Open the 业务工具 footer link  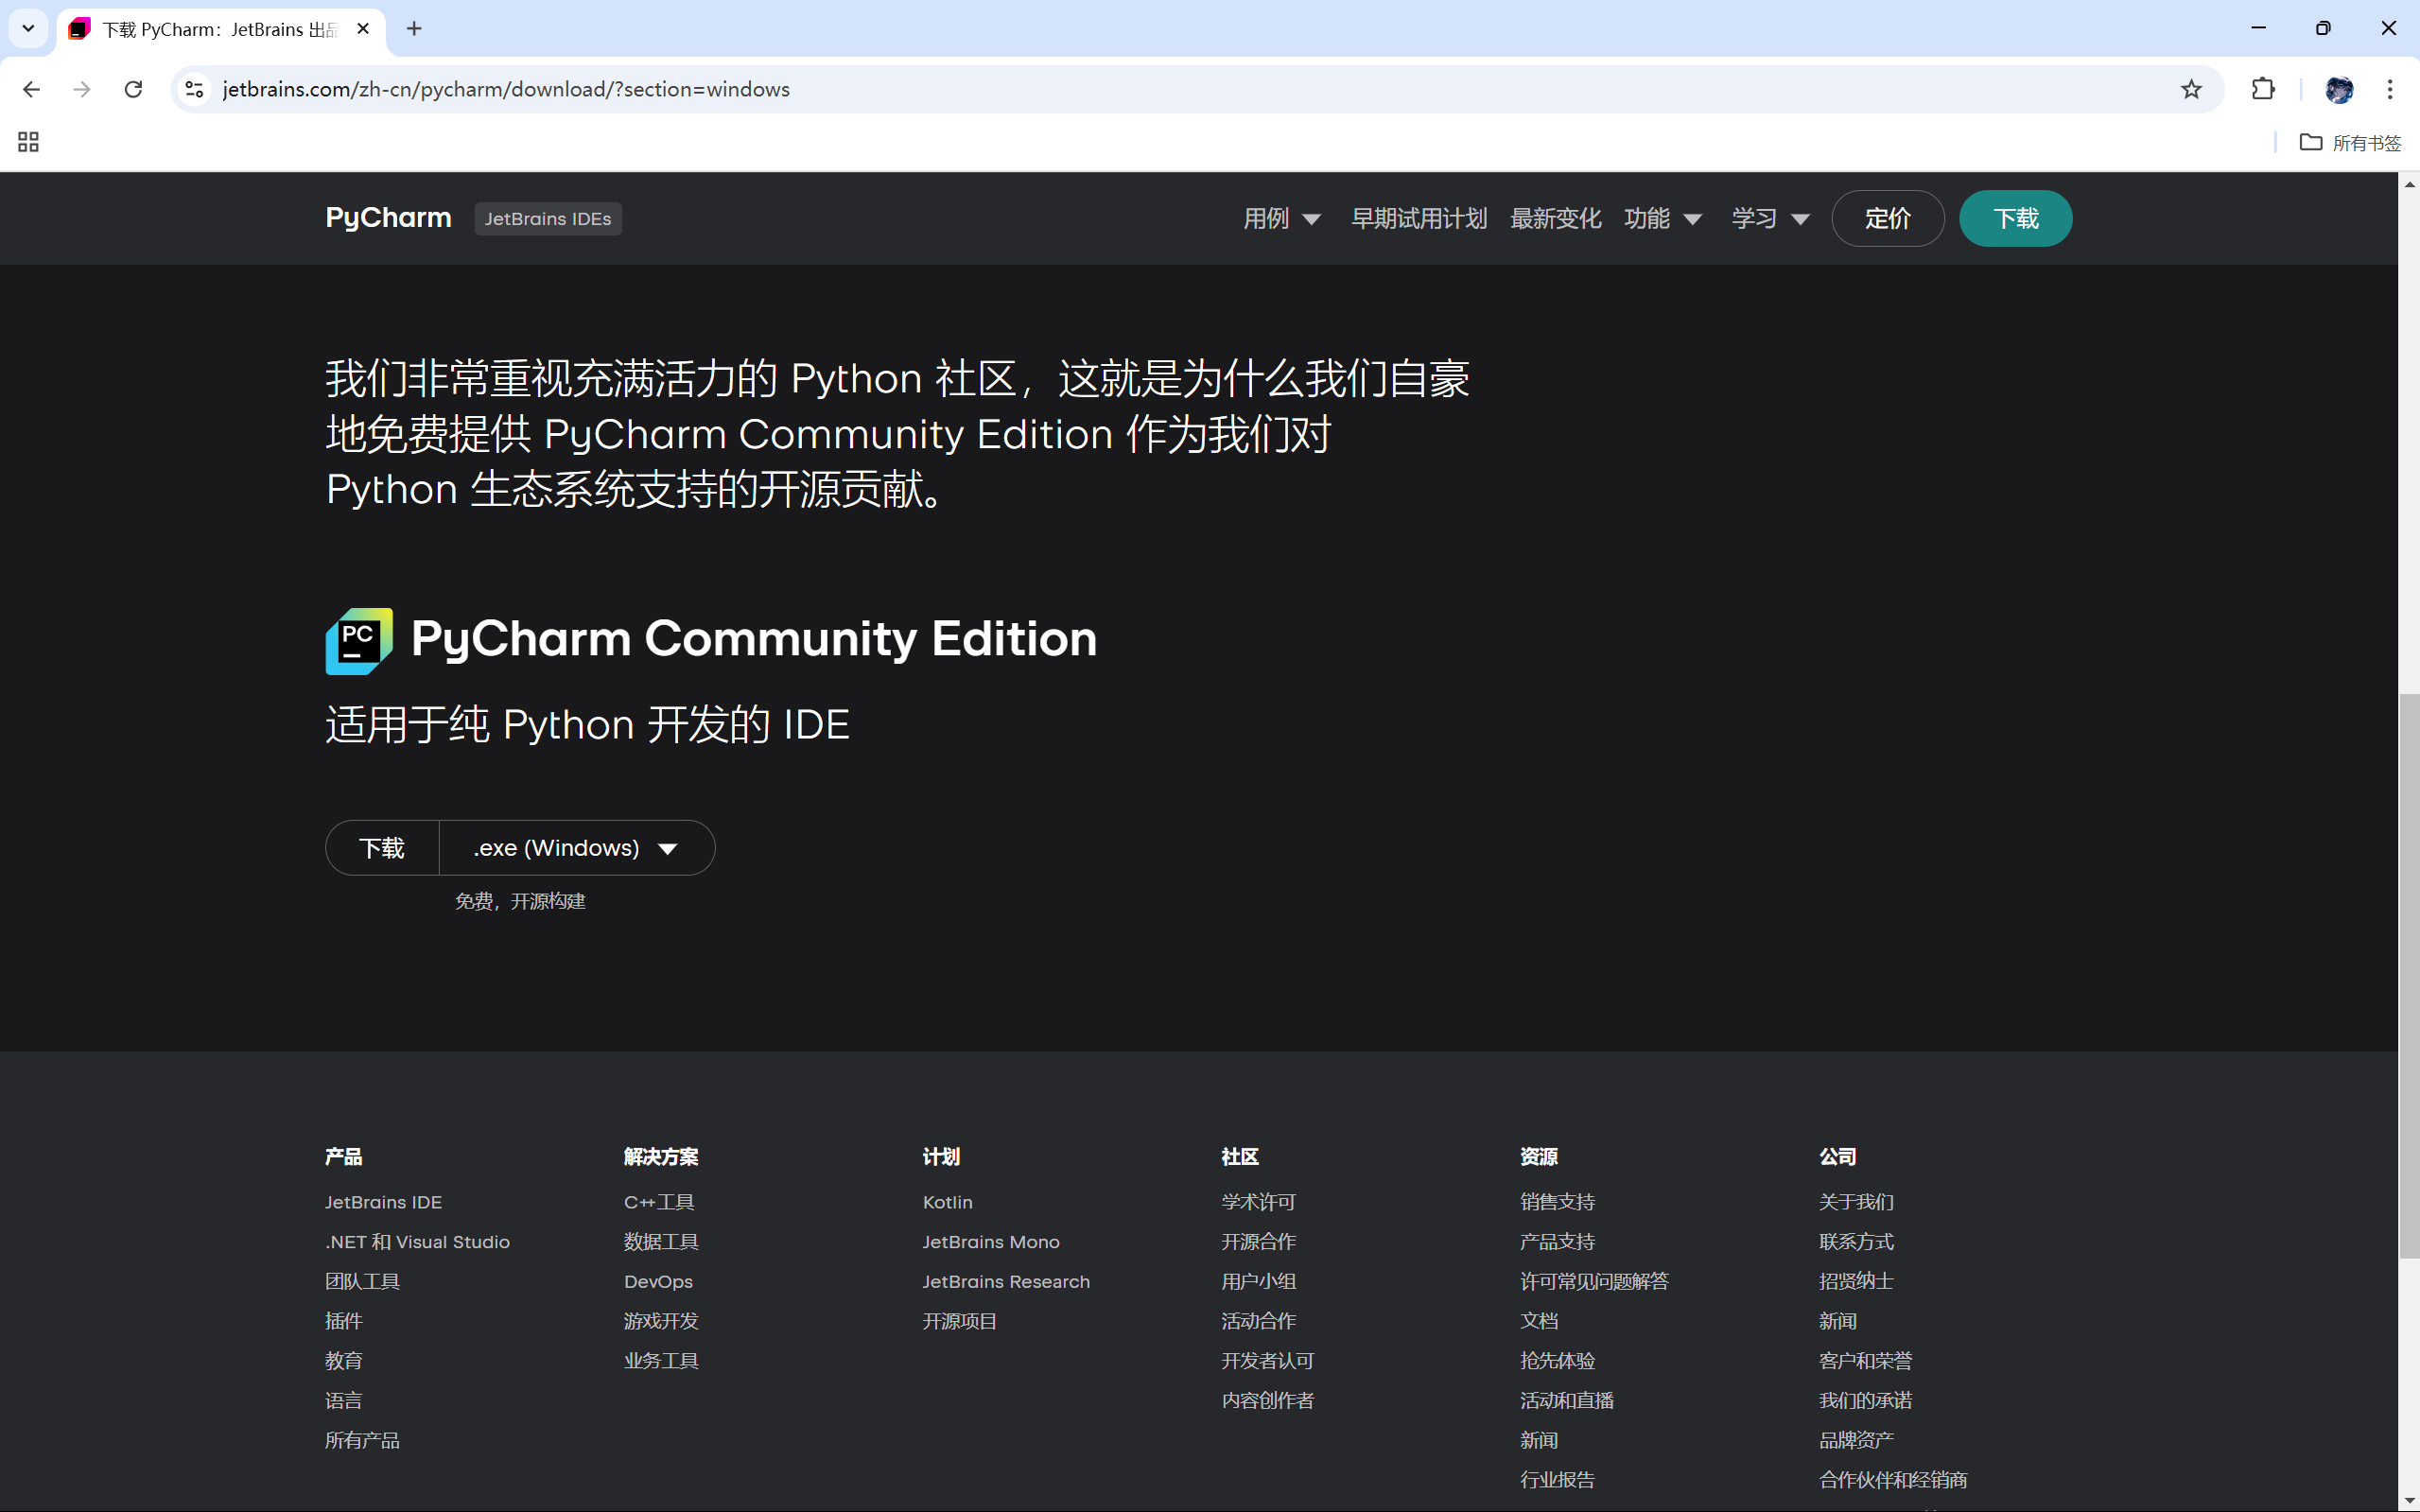coord(661,1361)
